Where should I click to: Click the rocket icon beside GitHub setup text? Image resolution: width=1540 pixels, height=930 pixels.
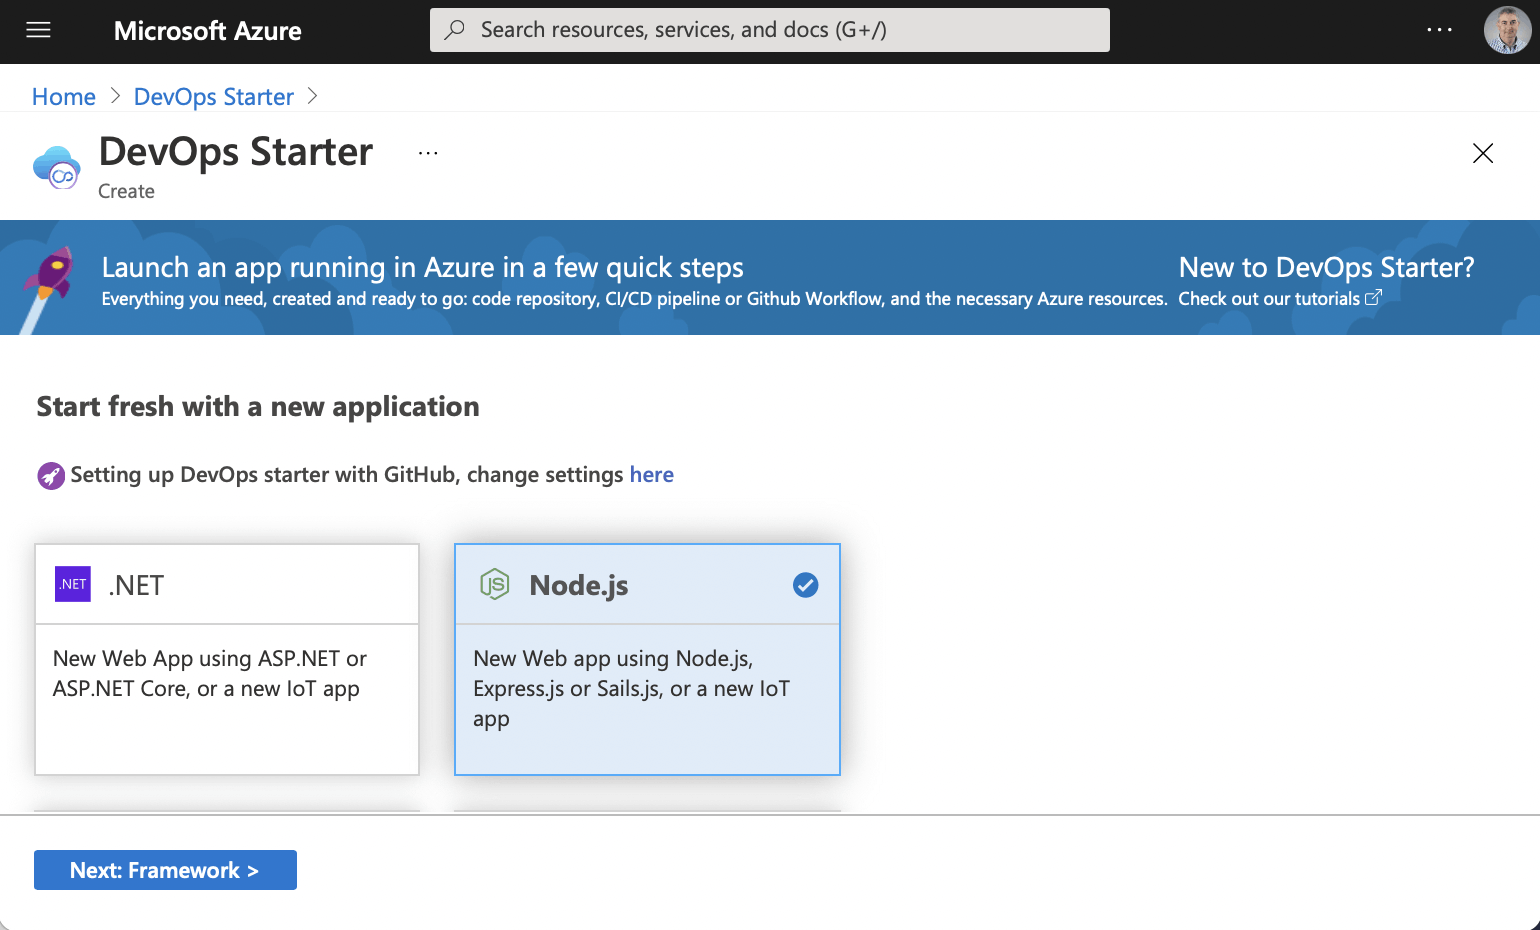[51, 476]
